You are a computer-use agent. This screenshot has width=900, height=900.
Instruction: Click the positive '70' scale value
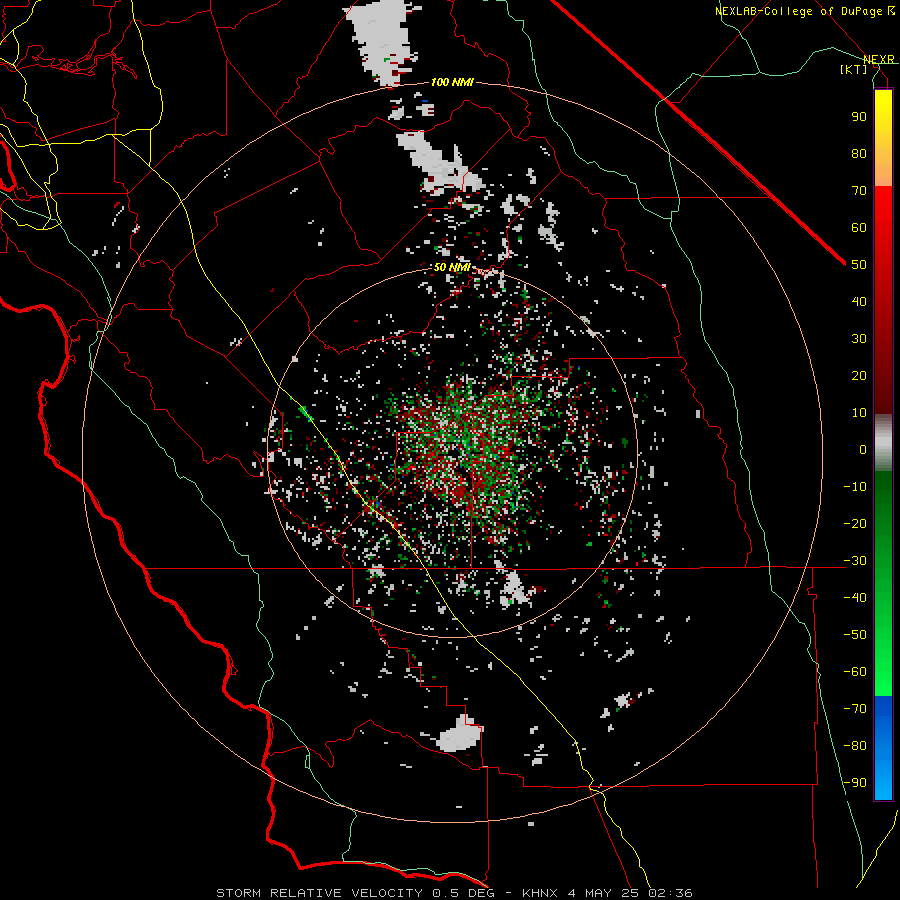(x=859, y=191)
